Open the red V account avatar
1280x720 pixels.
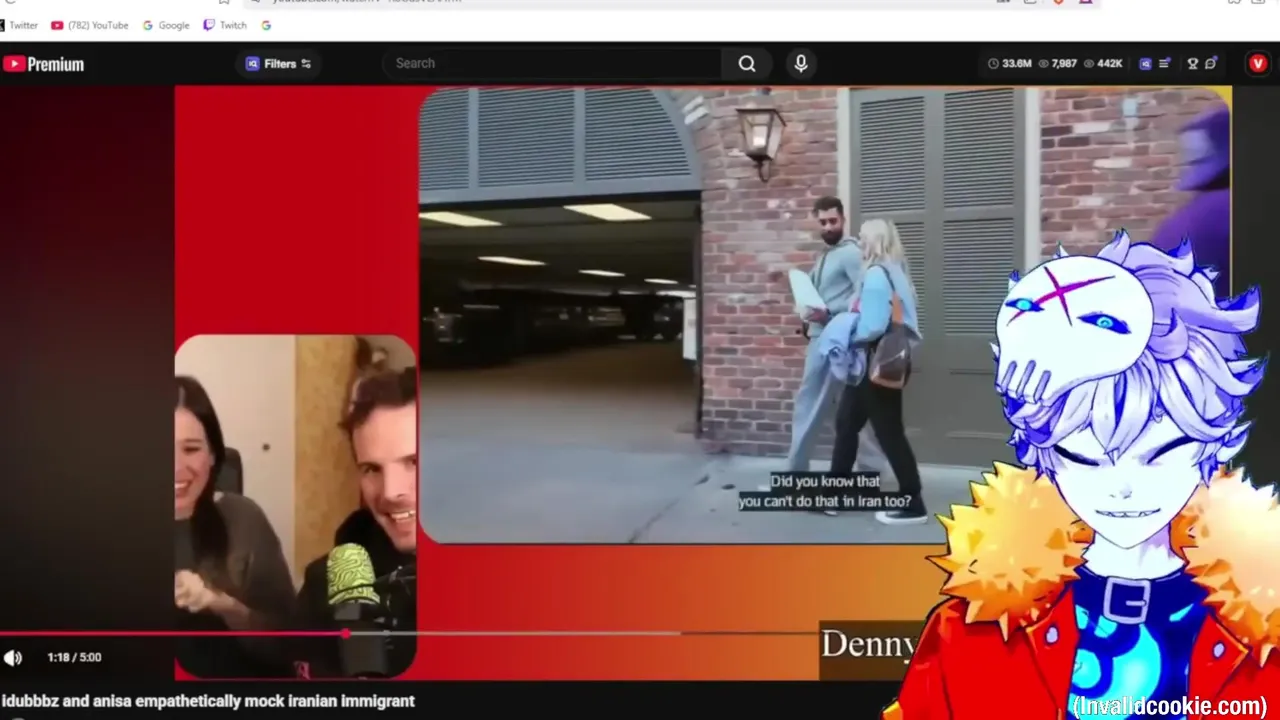click(x=1258, y=64)
